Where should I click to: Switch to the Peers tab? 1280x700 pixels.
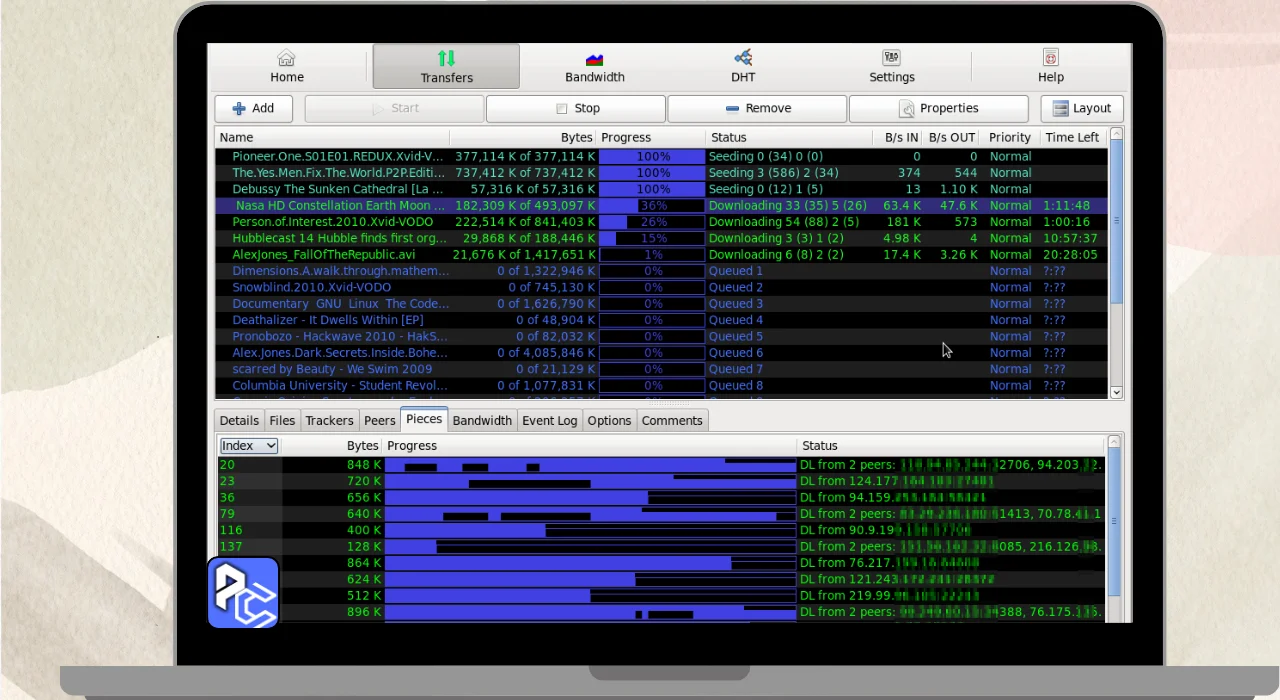(x=379, y=421)
